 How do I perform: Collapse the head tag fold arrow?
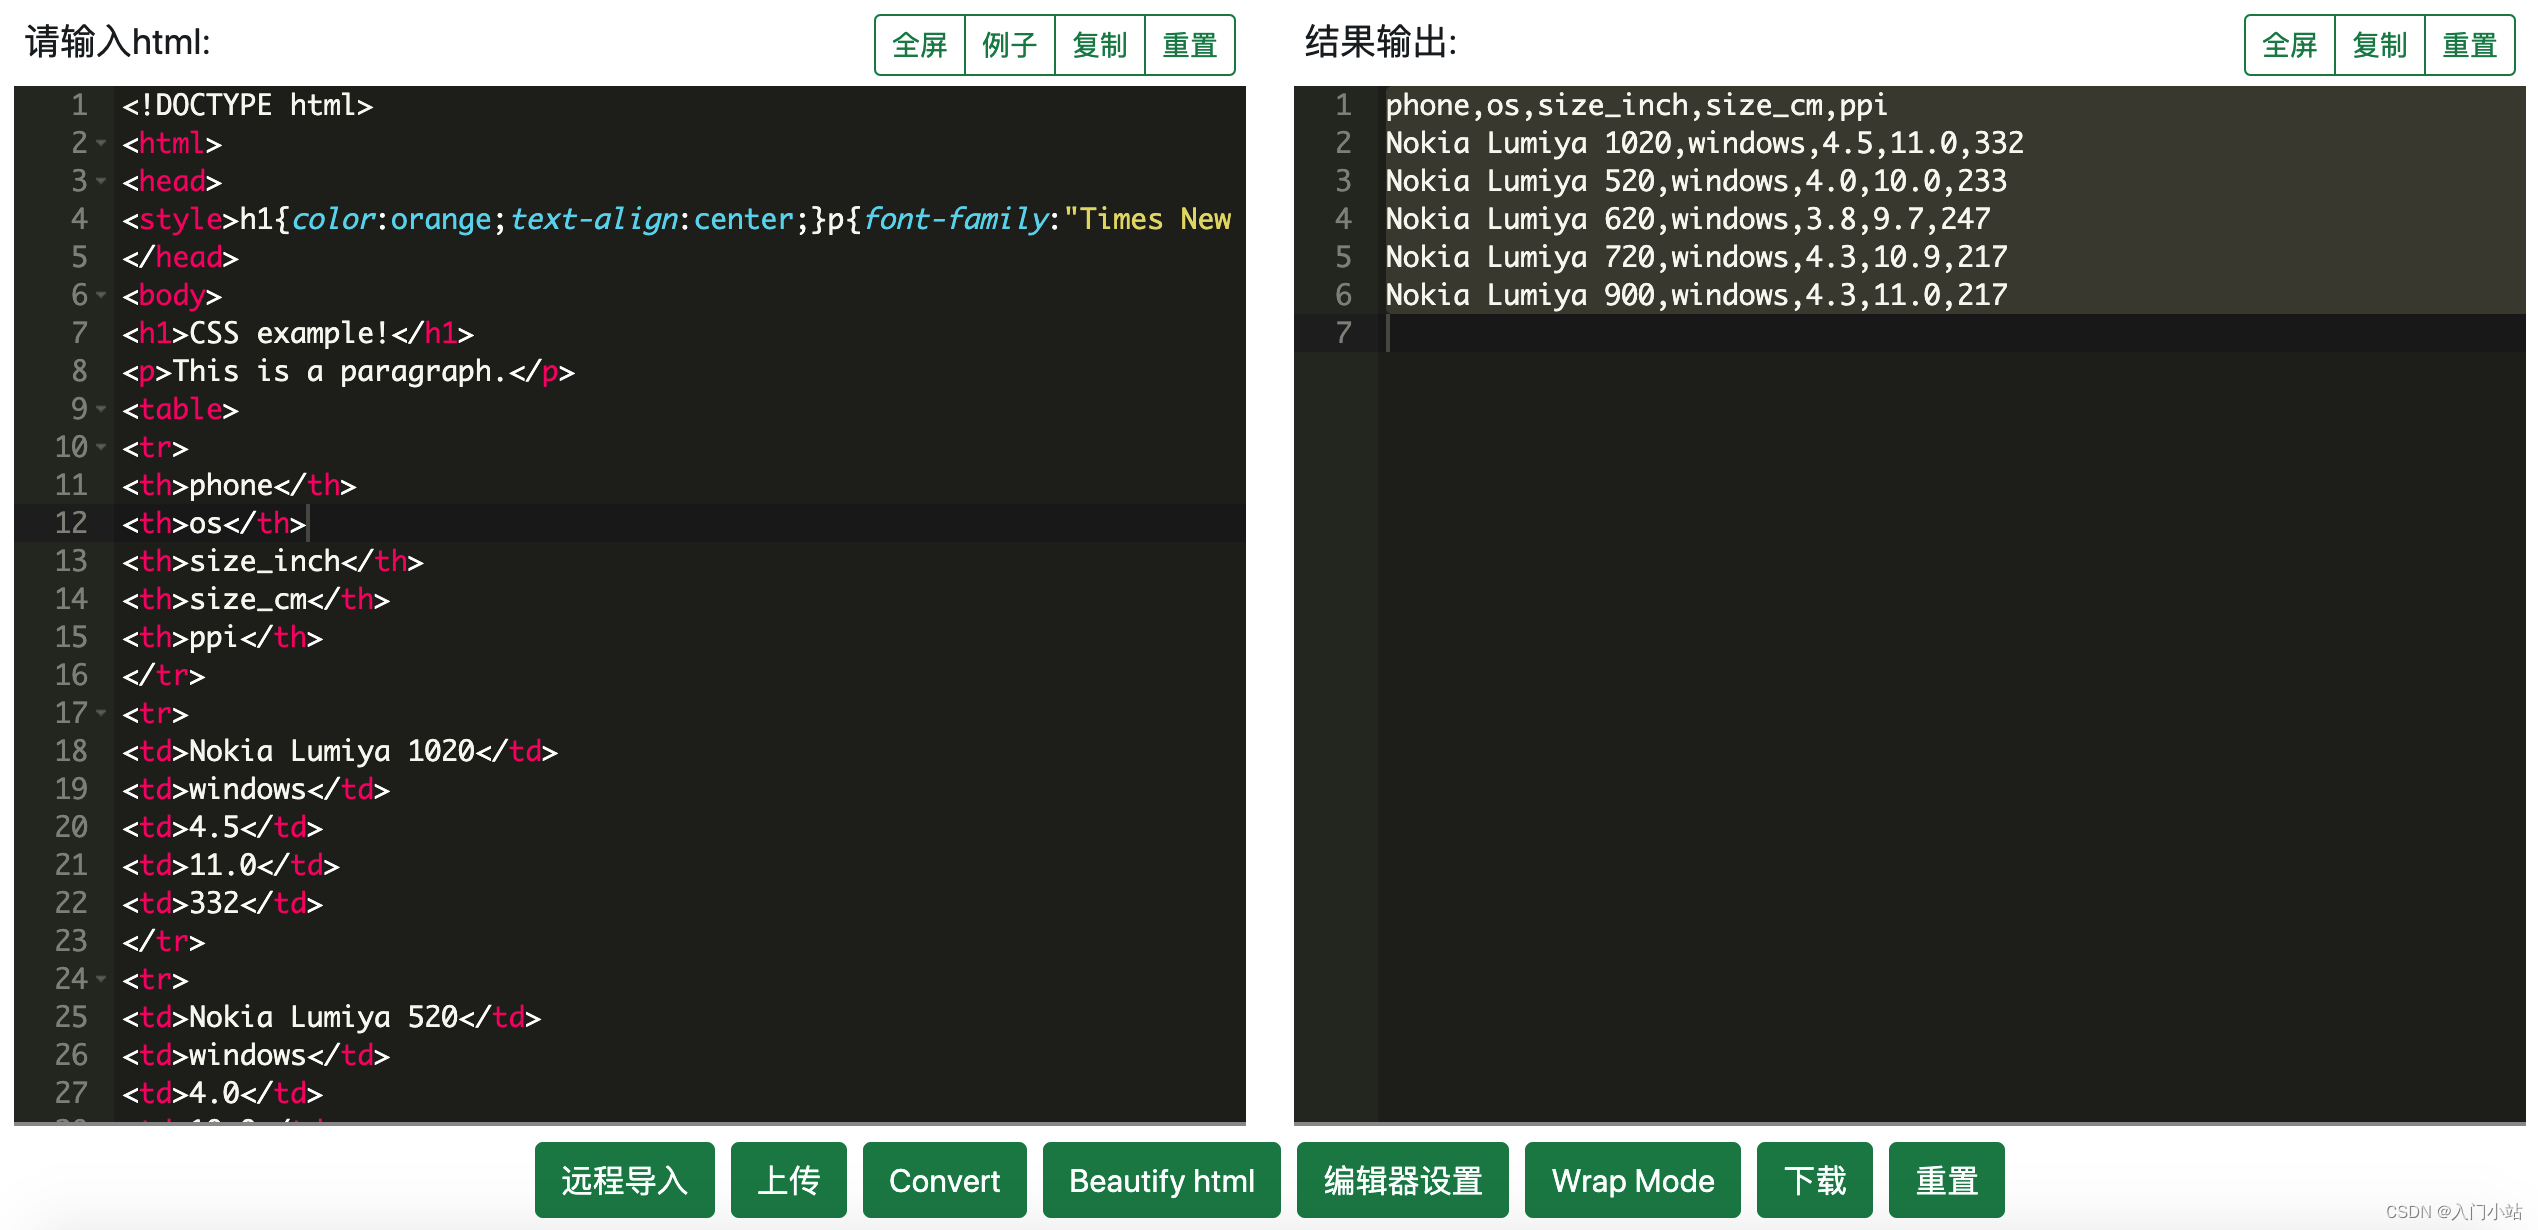click(x=101, y=182)
